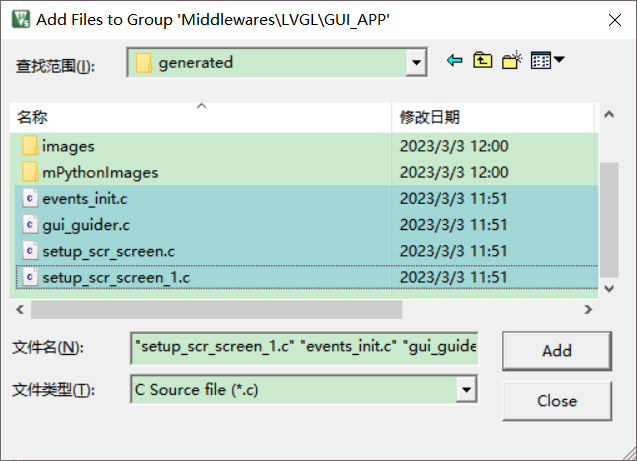The width and height of the screenshot is (637, 461).
Task: Click the C file icon beside setup_scr_screen_1.c
Action: point(30,277)
